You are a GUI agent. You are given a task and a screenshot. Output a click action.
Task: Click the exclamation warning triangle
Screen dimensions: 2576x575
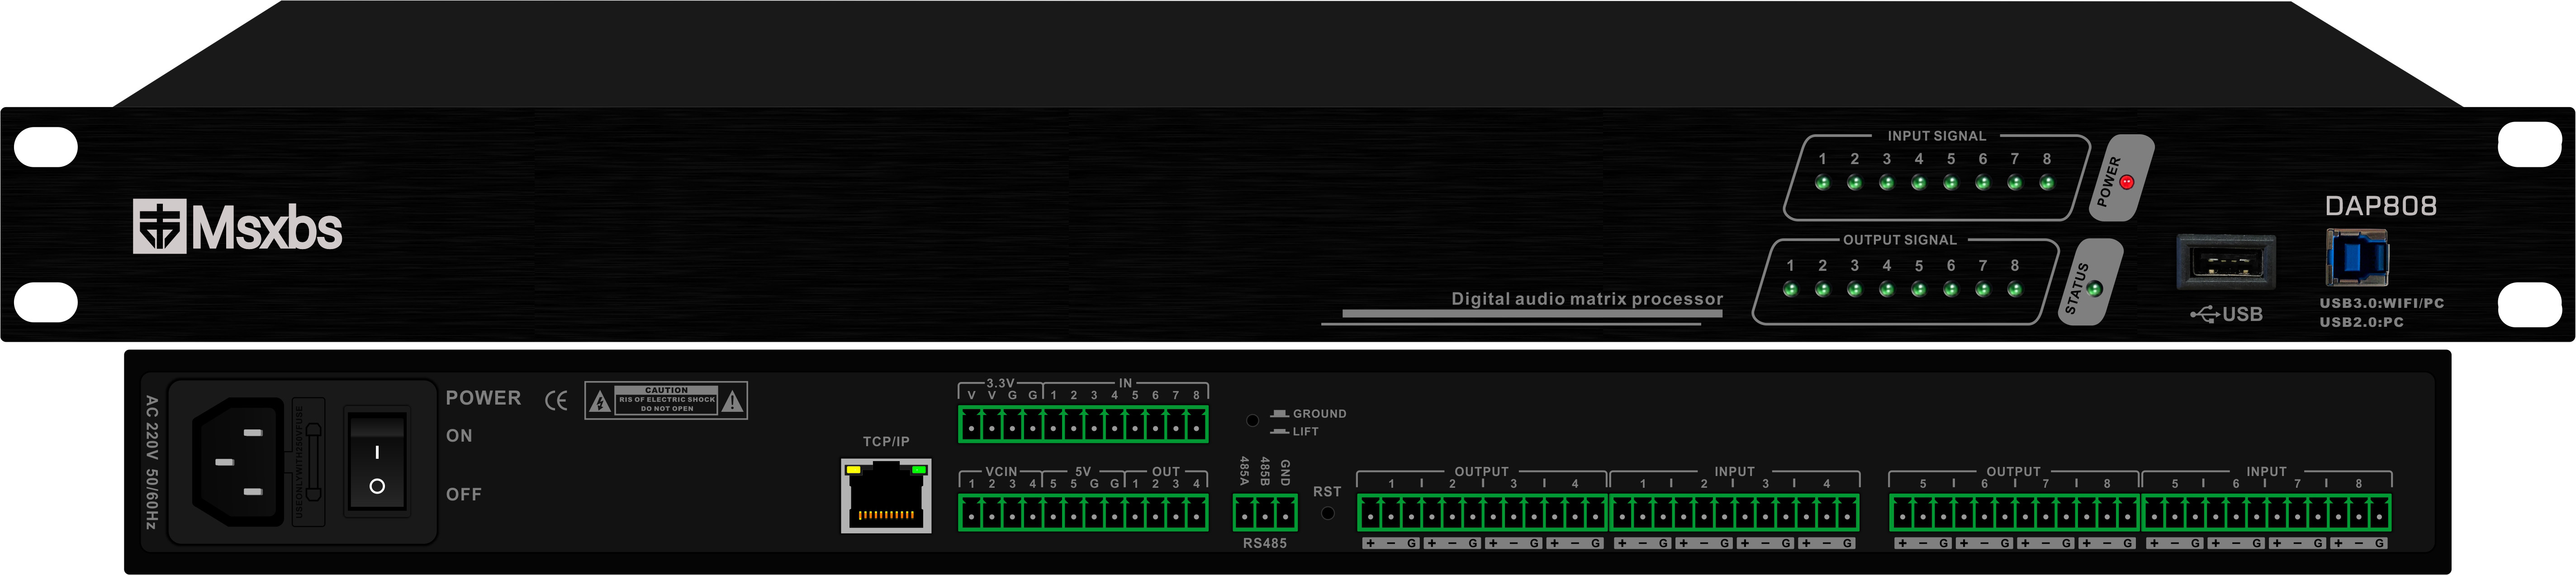click(x=732, y=401)
